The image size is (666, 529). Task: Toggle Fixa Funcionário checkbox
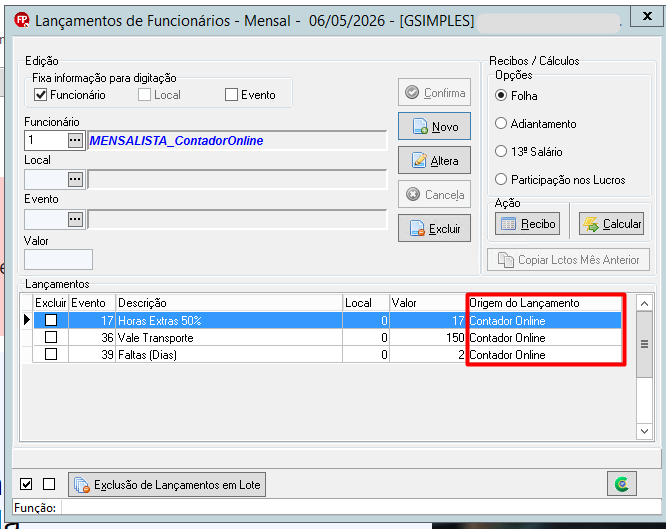[x=40, y=94]
